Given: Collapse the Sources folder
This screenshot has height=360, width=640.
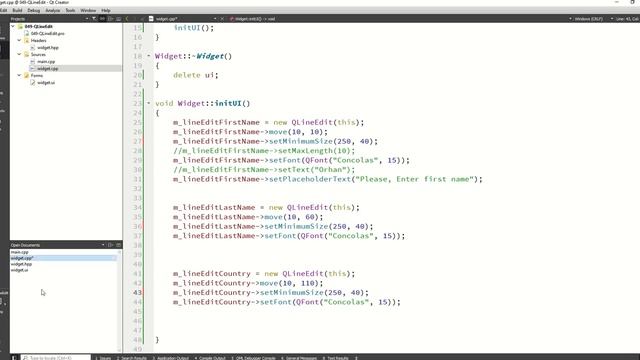Looking at the screenshot, I should pyautogui.click(x=19, y=54).
